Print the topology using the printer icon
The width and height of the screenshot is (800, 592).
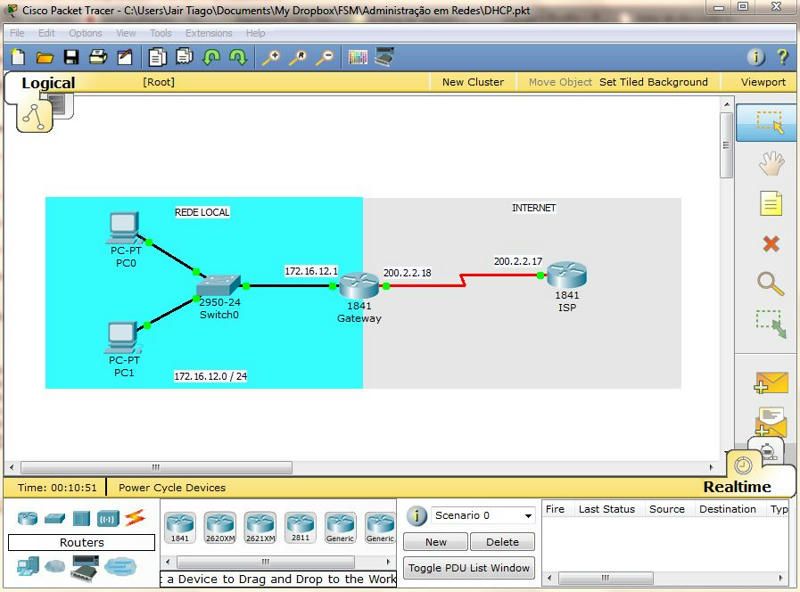[98, 57]
